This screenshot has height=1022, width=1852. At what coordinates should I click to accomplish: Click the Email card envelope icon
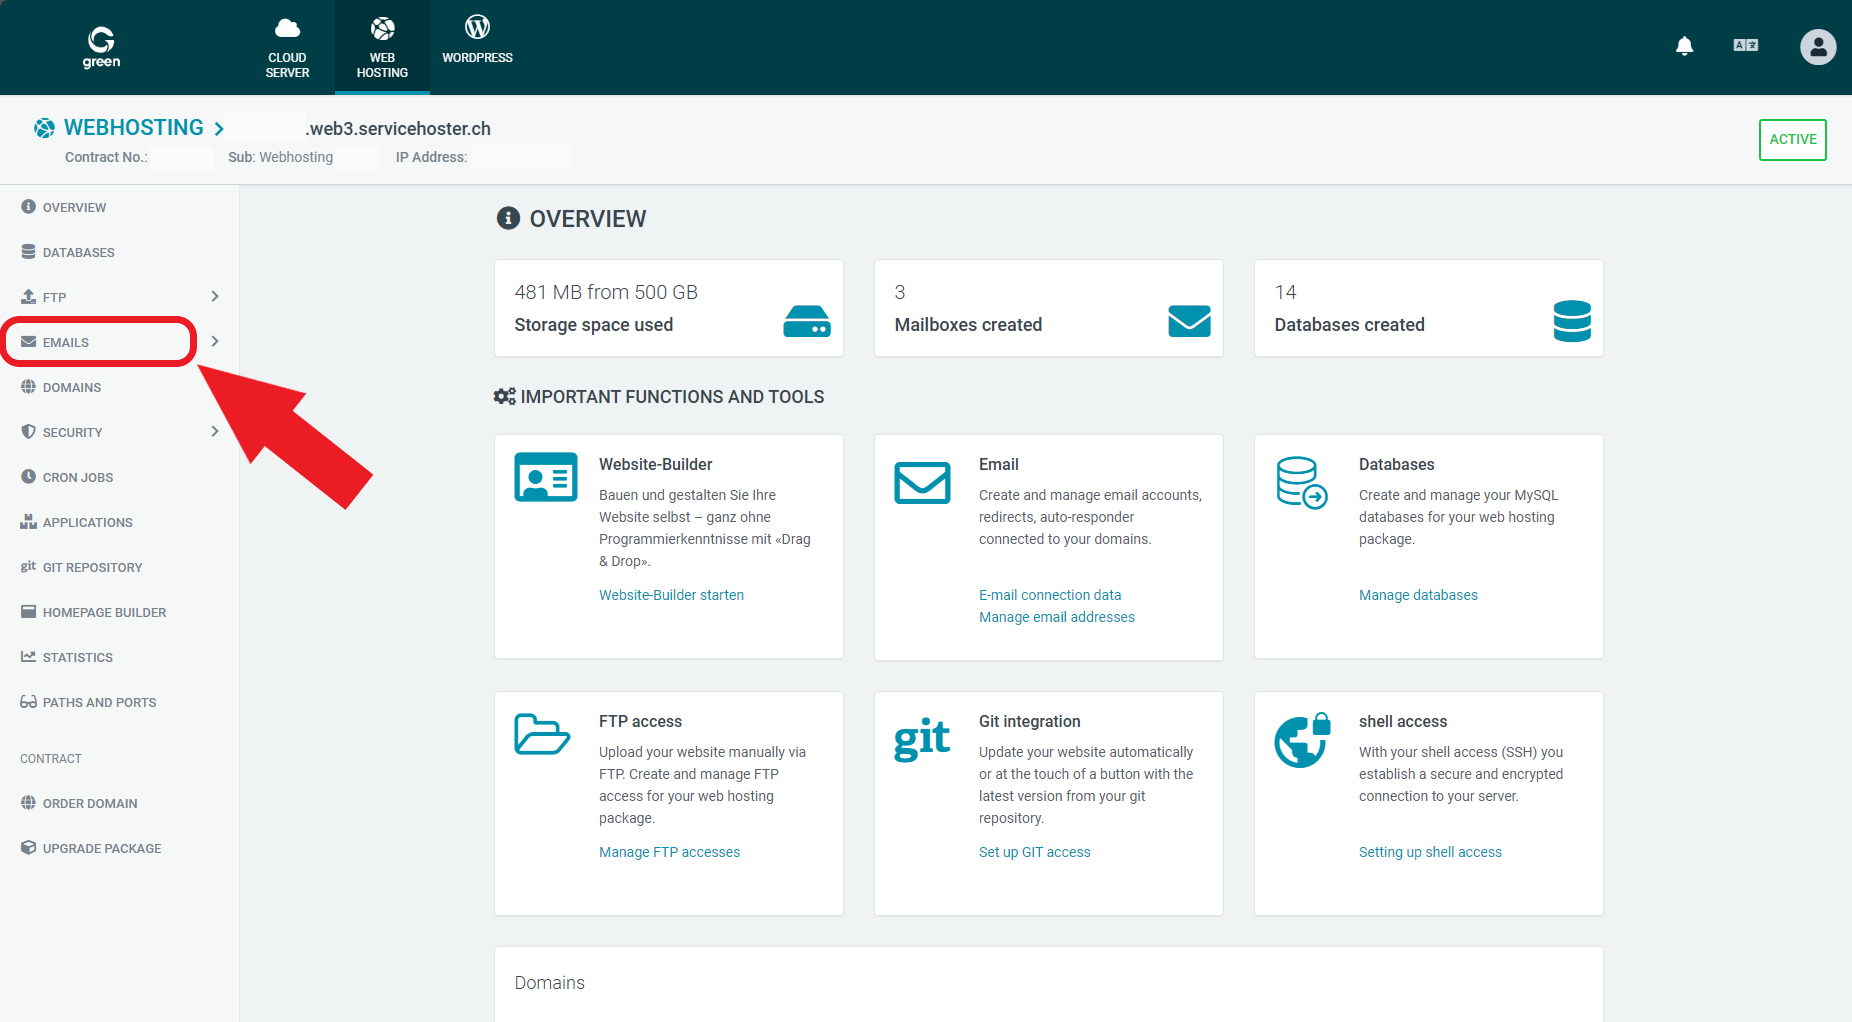tap(922, 483)
